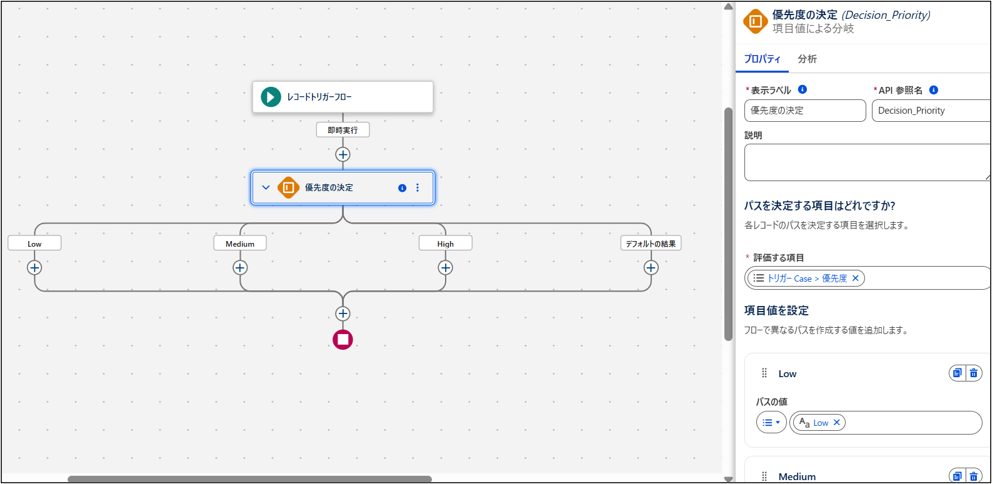Select the デフォルトの結果 path label
This screenshot has height=484, width=992.
pyautogui.click(x=651, y=243)
